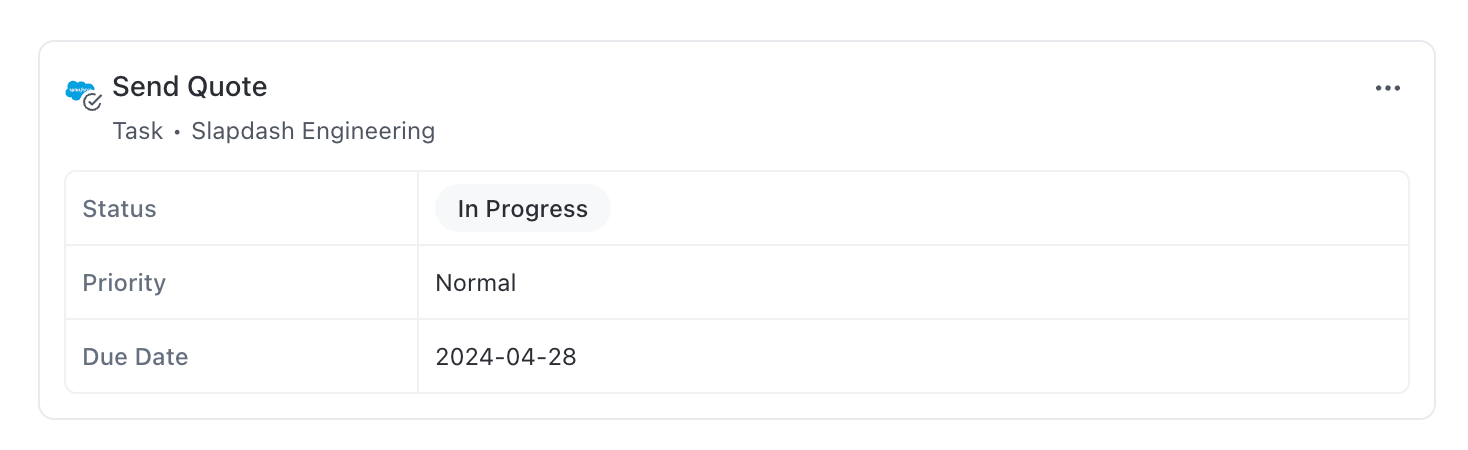Click empty space right of In Progress pill

pyautogui.click(x=1000, y=209)
